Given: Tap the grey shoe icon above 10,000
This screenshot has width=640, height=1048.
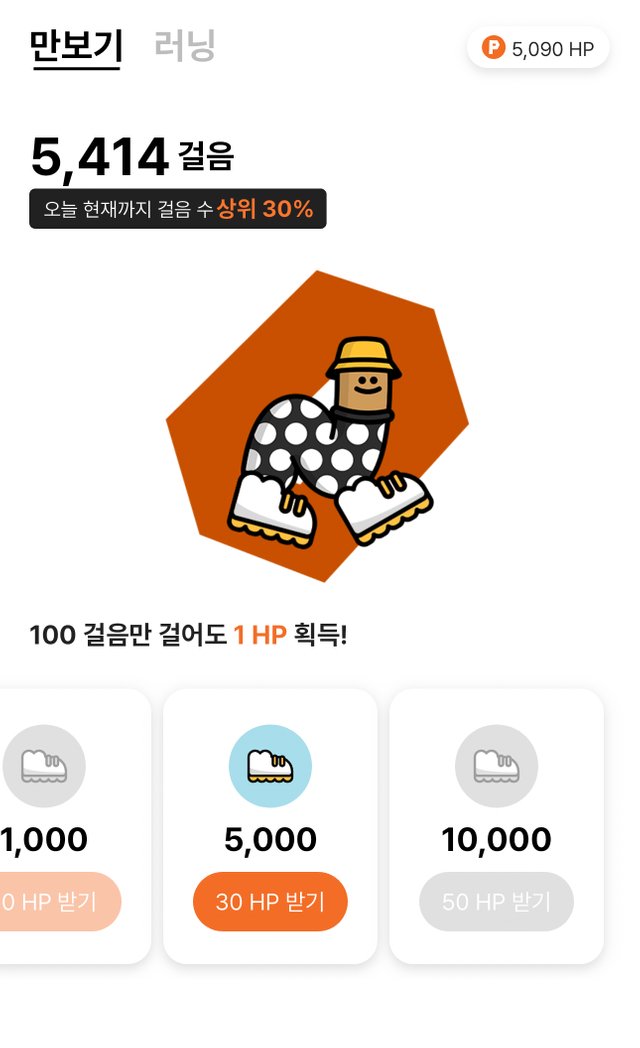Looking at the screenshot, I should (496, 766).
